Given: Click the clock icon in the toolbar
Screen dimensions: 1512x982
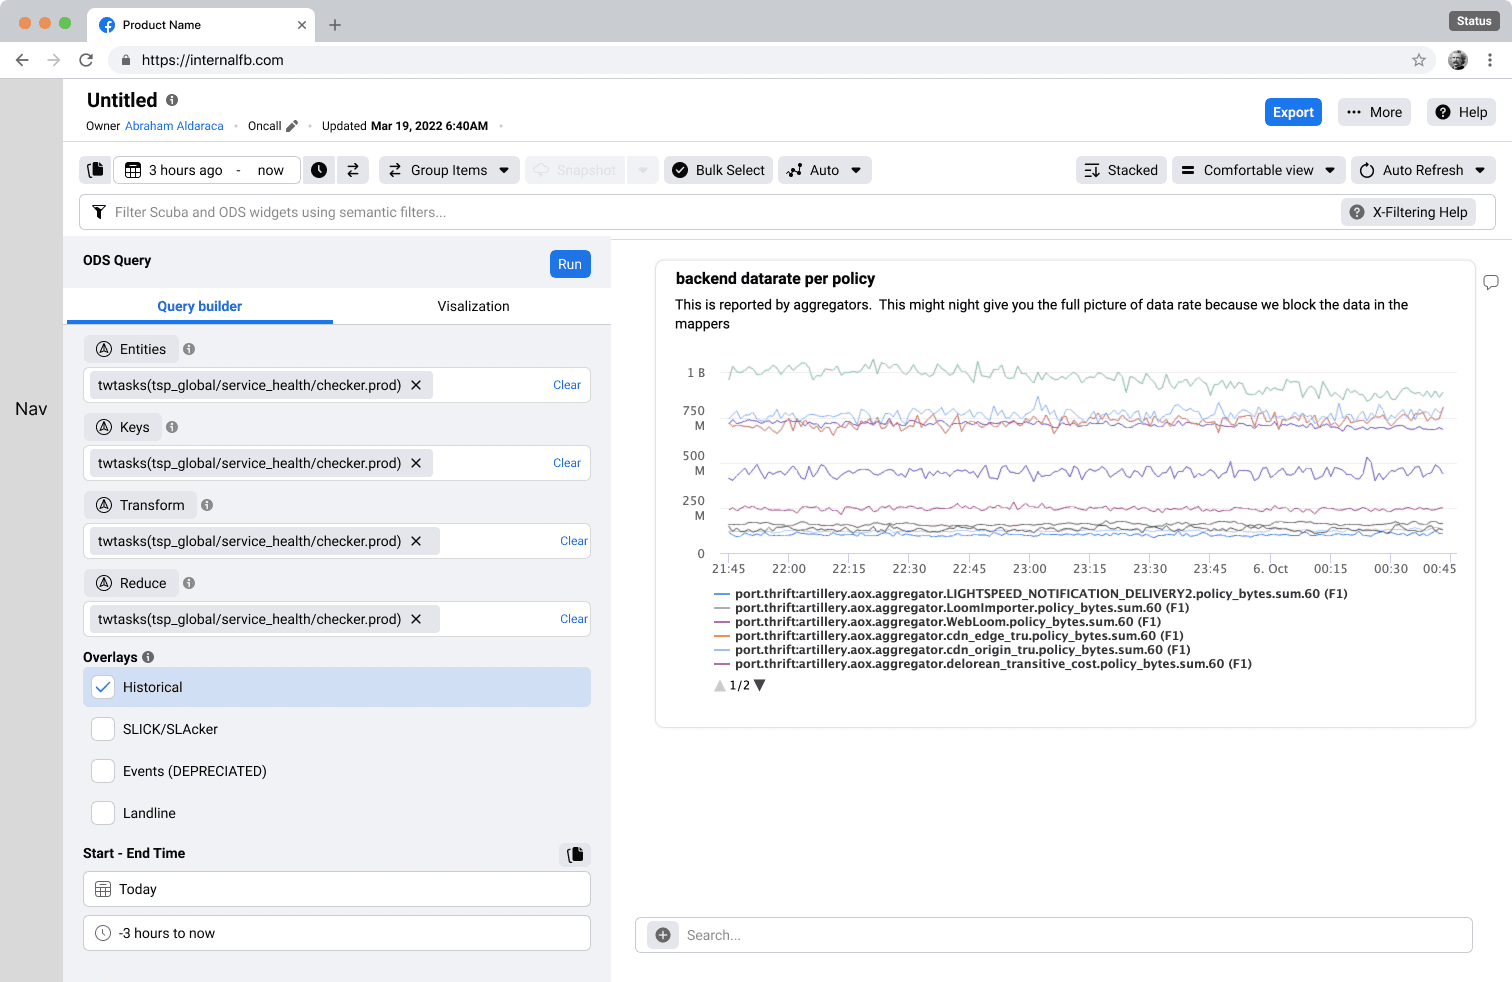Looking at the screenshot, I should [x=319, y=170].
